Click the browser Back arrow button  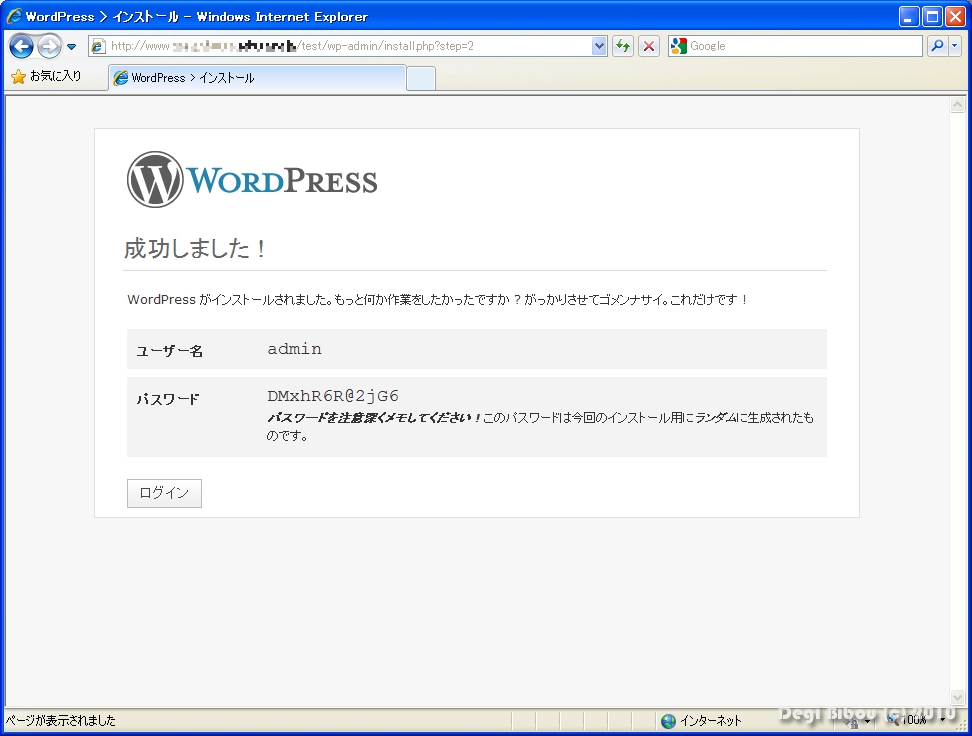pyautogui.click(x=21, y=46)
